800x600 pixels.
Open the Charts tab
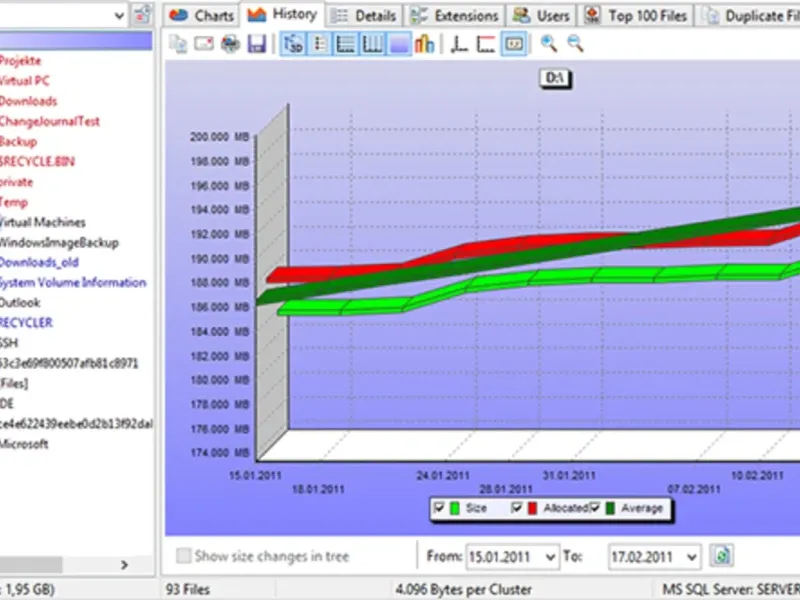202,16
